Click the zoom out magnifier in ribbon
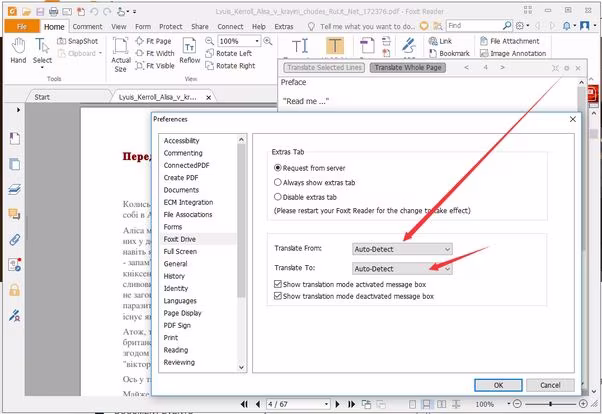Viewport: 602px width, 414px height. (x=209, y=41)
